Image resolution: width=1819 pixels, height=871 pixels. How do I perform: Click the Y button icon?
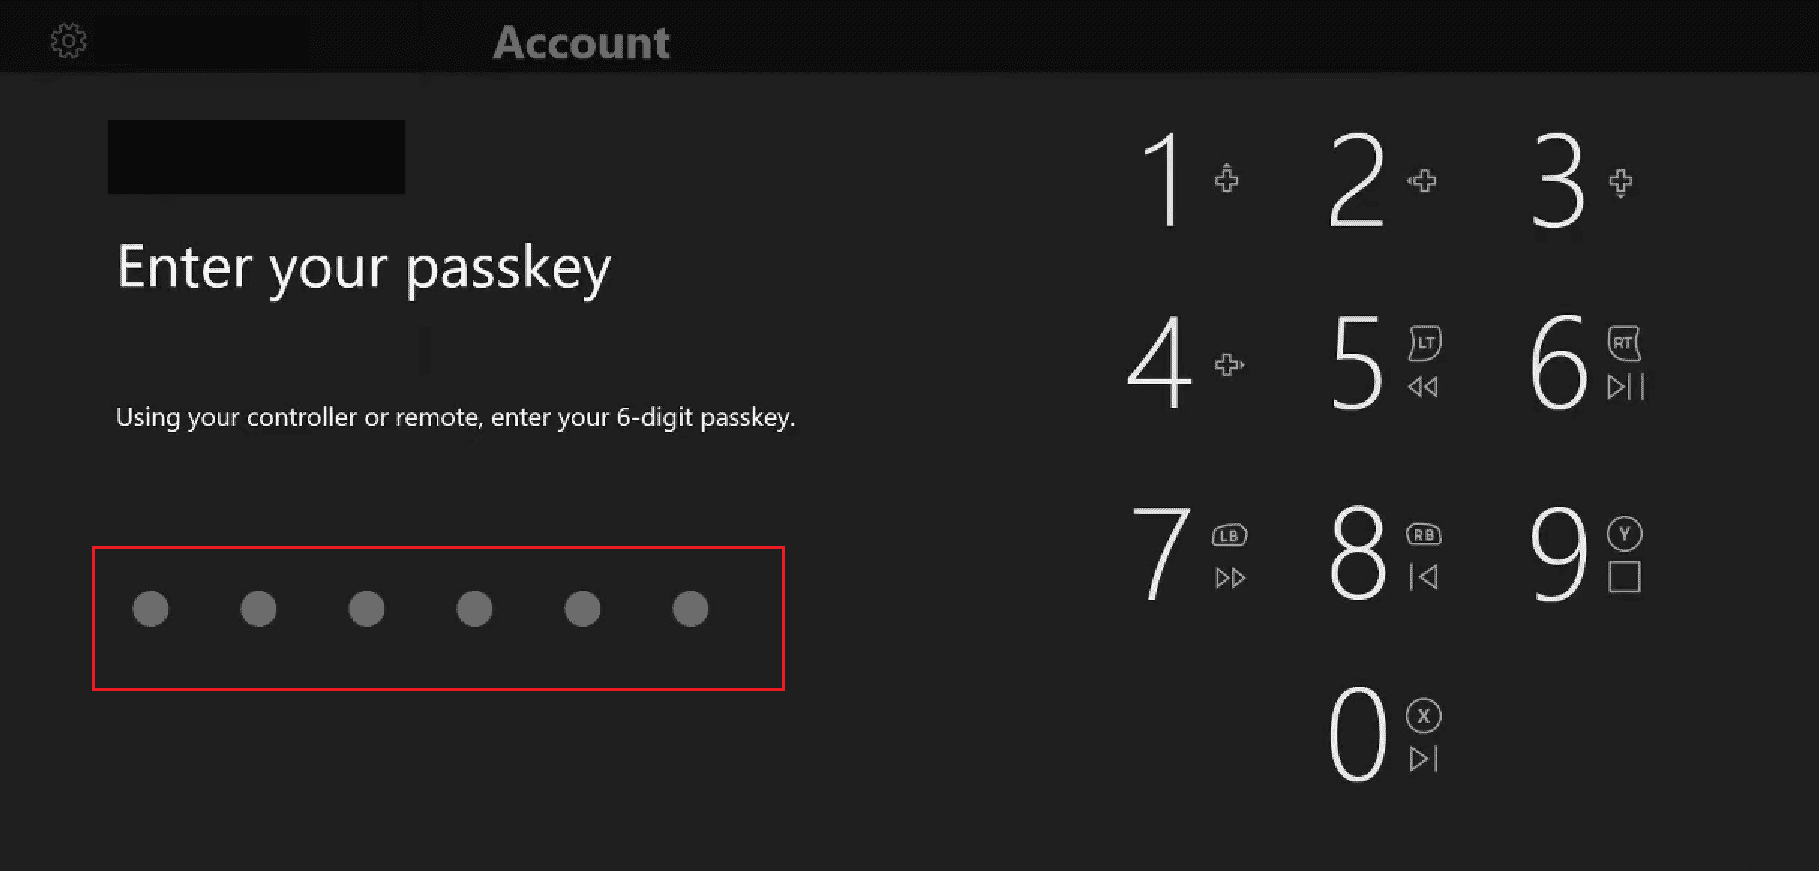coord(1625,534)
